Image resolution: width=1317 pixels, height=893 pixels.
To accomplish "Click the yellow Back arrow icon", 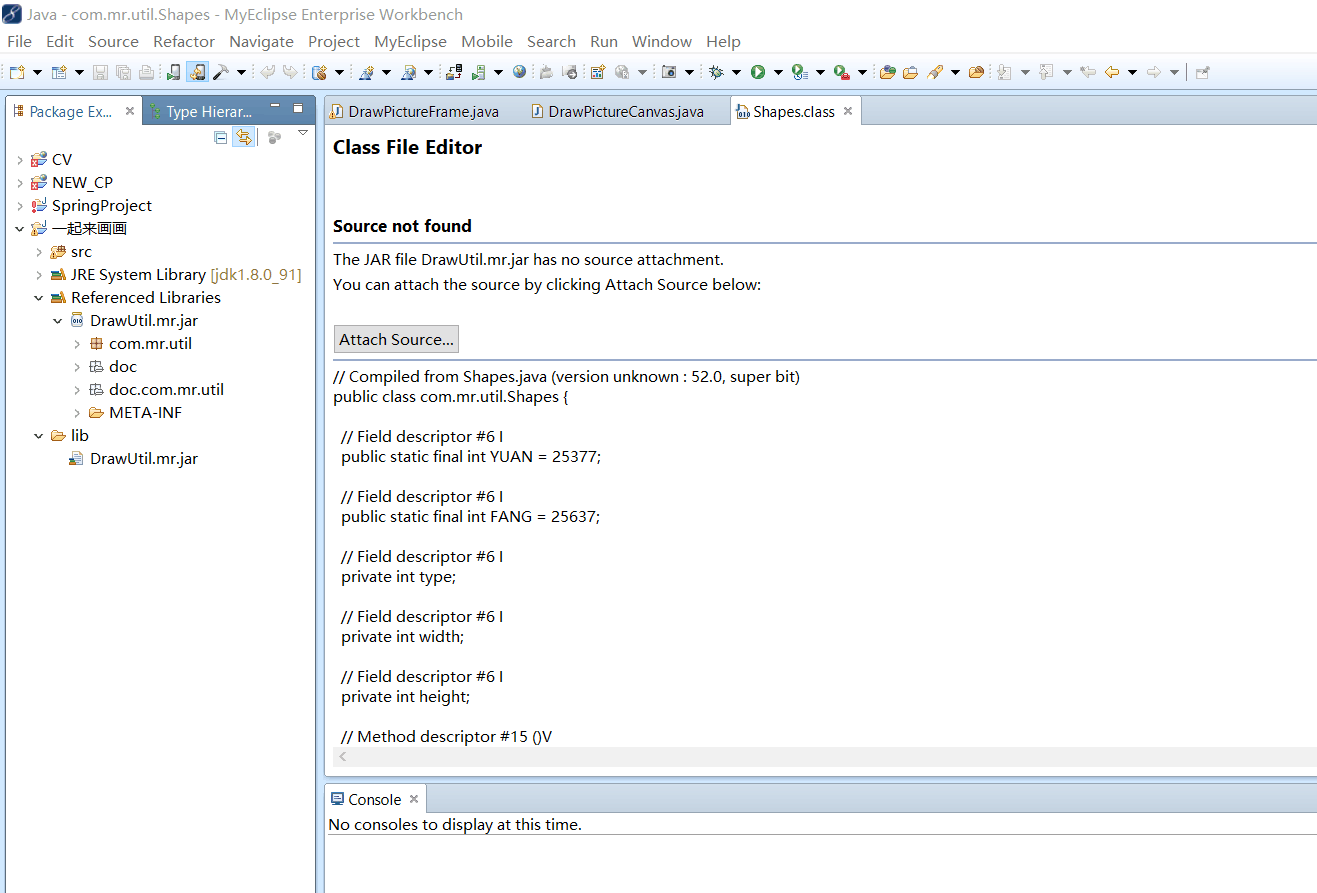I will click(1112, 72).
